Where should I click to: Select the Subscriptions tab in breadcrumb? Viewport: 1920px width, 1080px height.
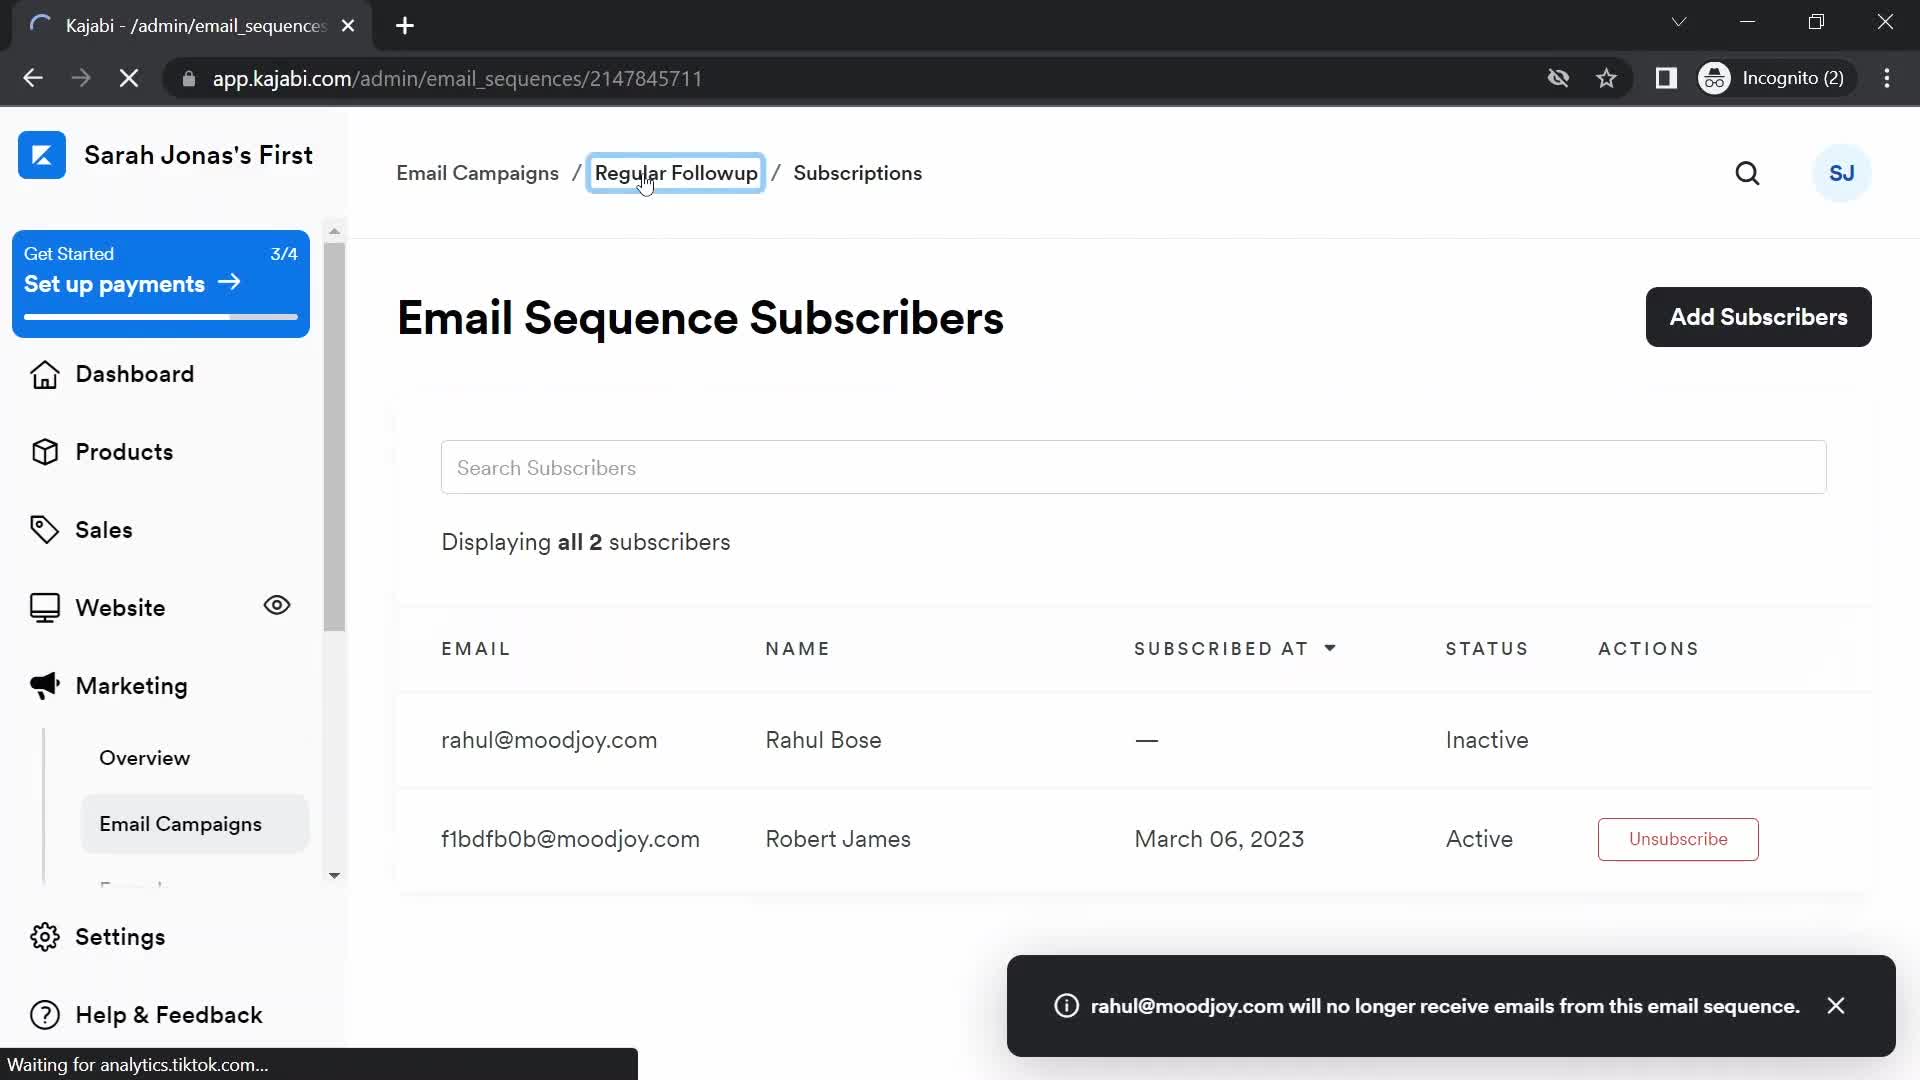pyautogui.click(x=857, y=173)
